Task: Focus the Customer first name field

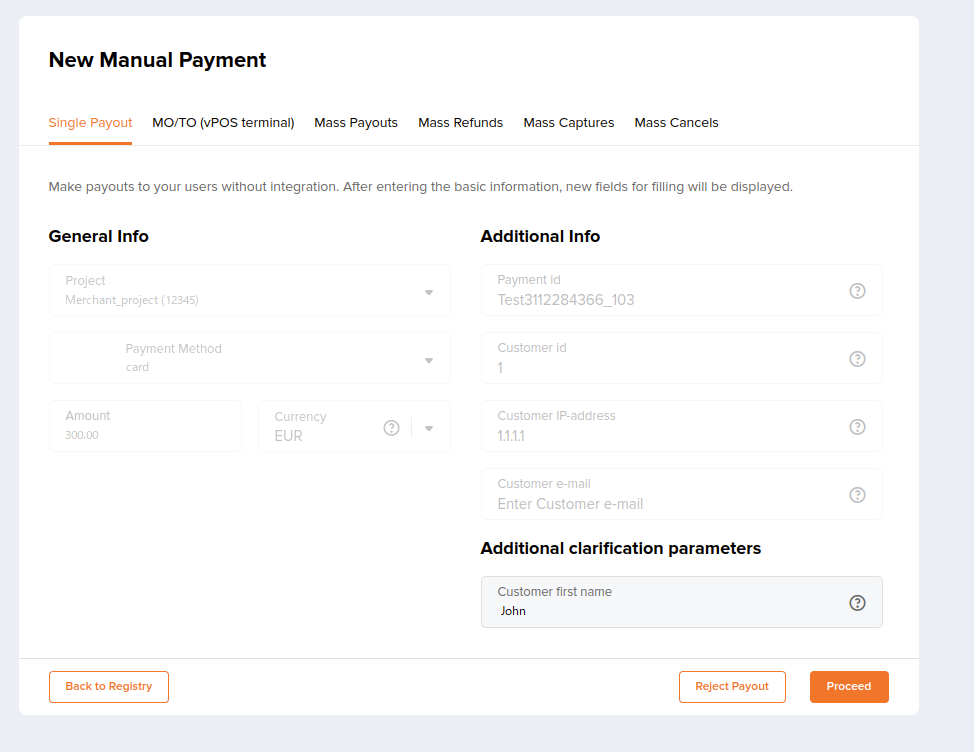Action: pos(681,602)
